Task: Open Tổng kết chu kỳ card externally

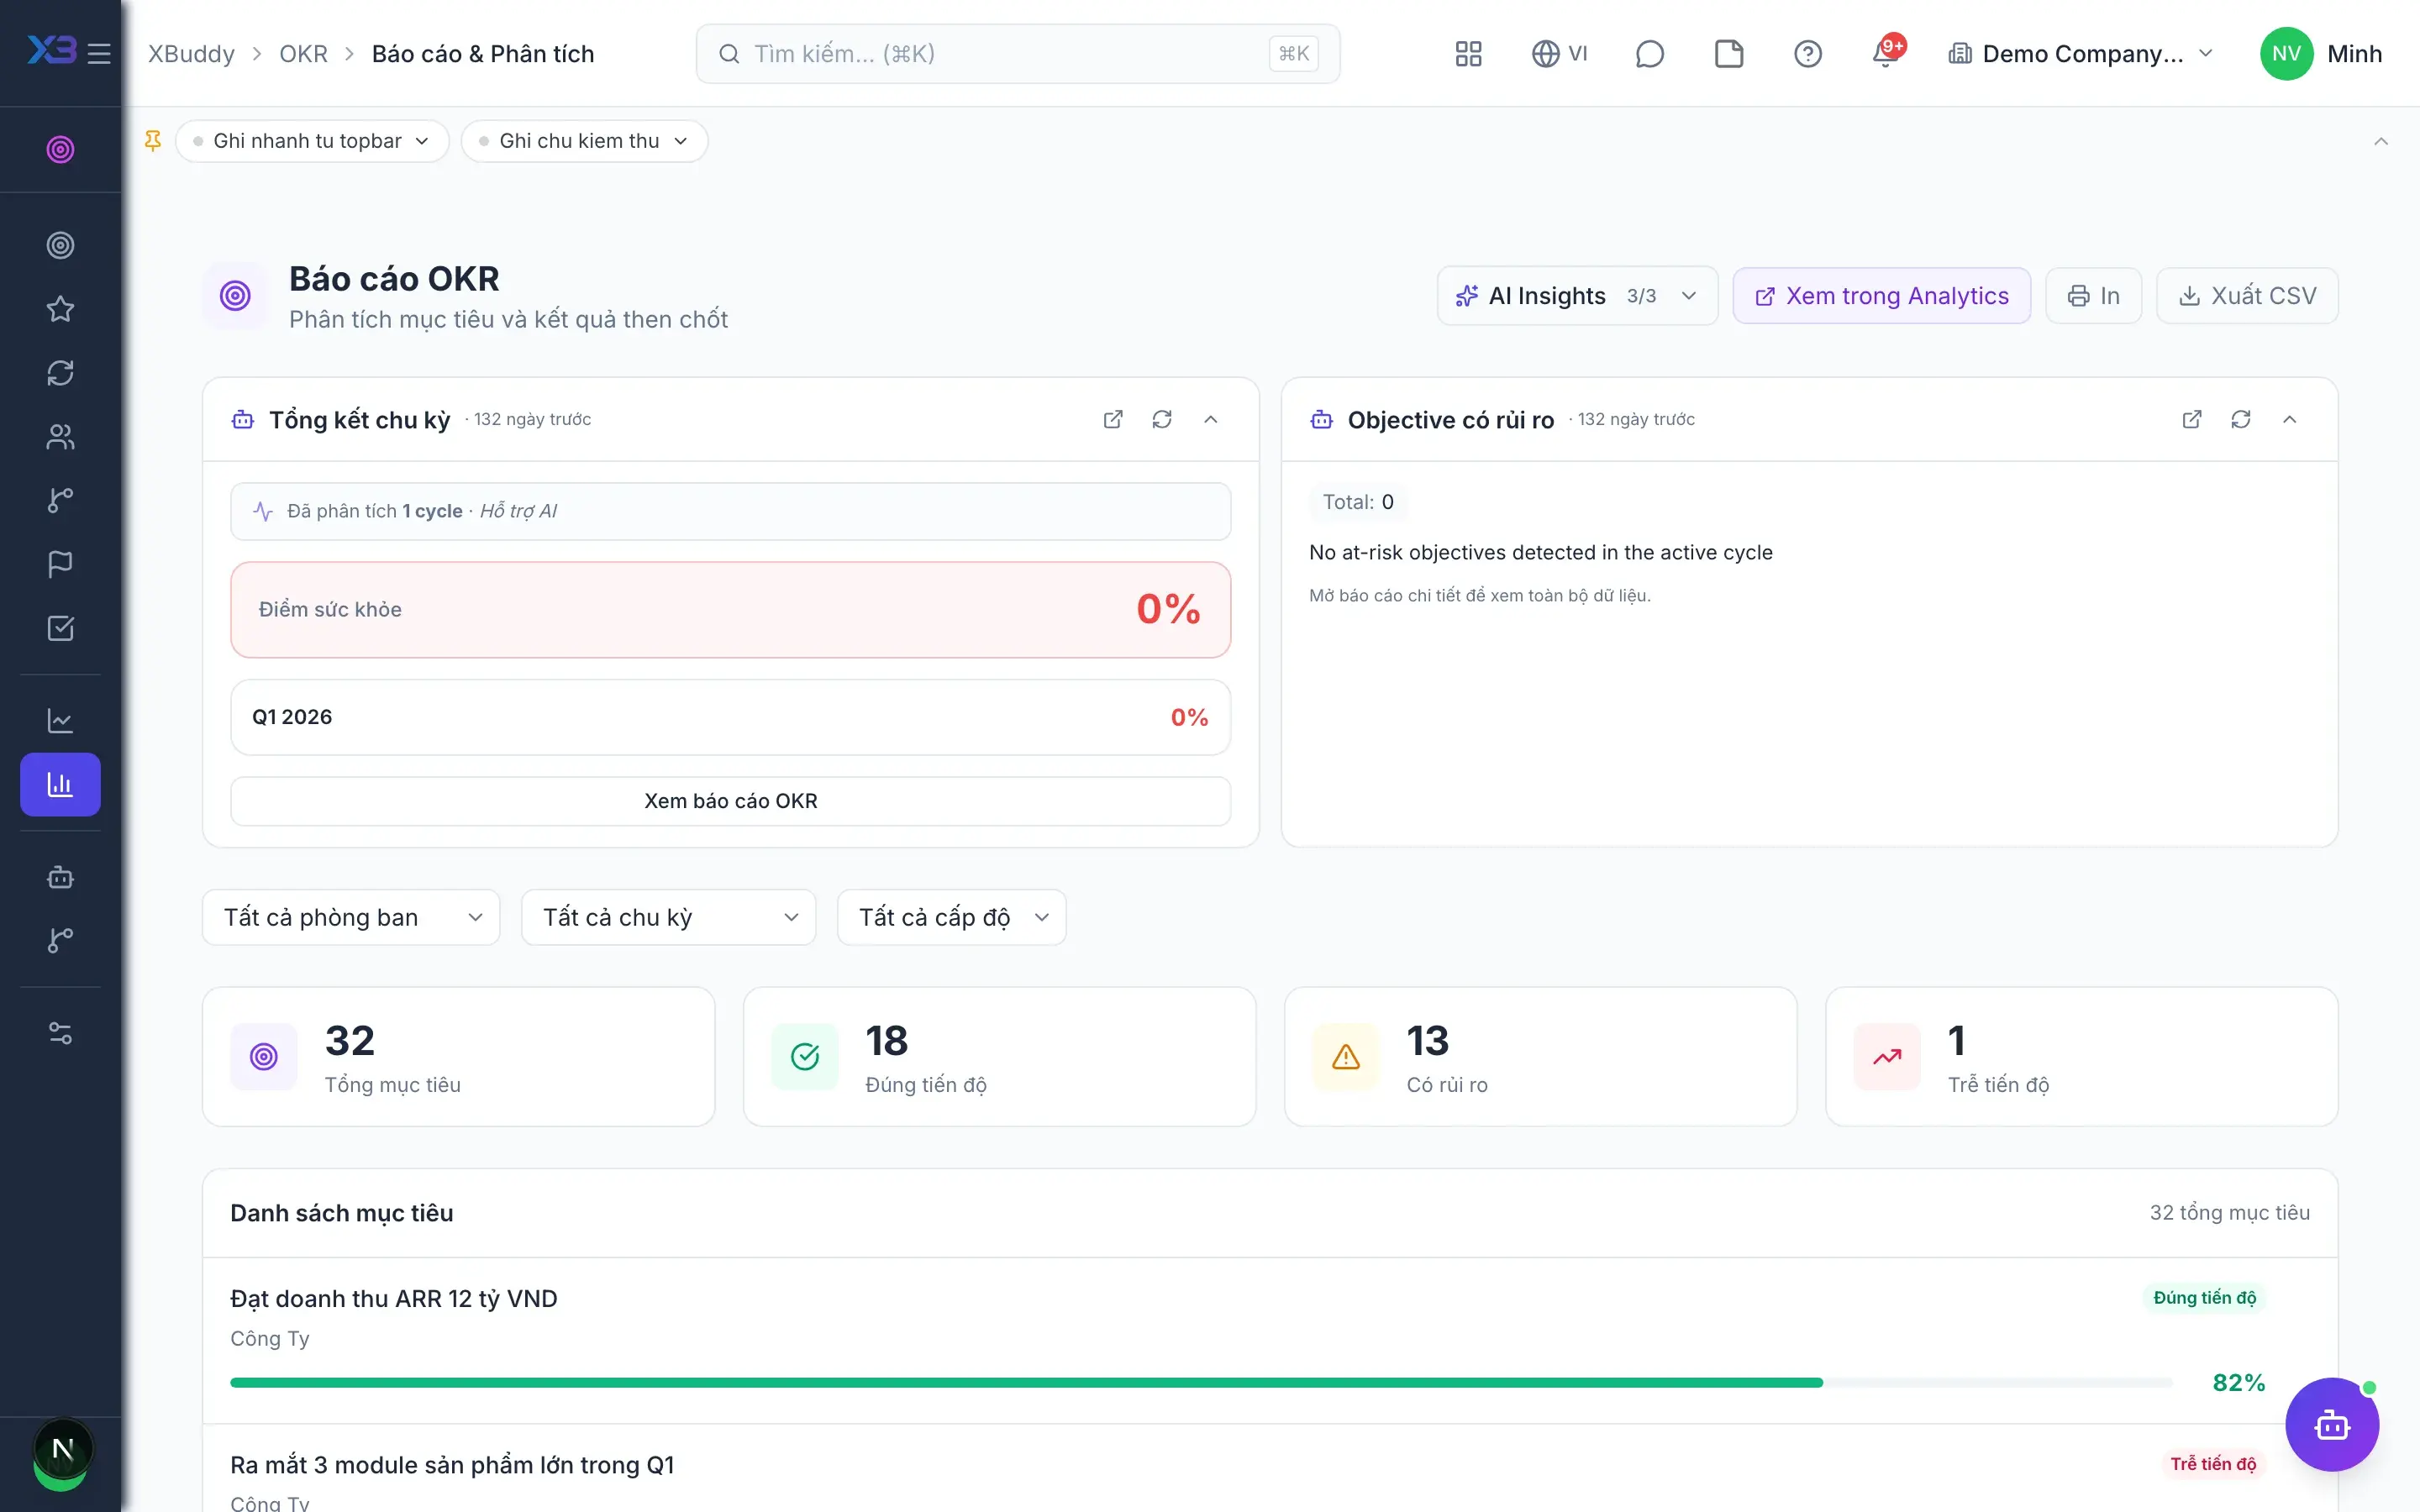Action: click(1113, 419)
